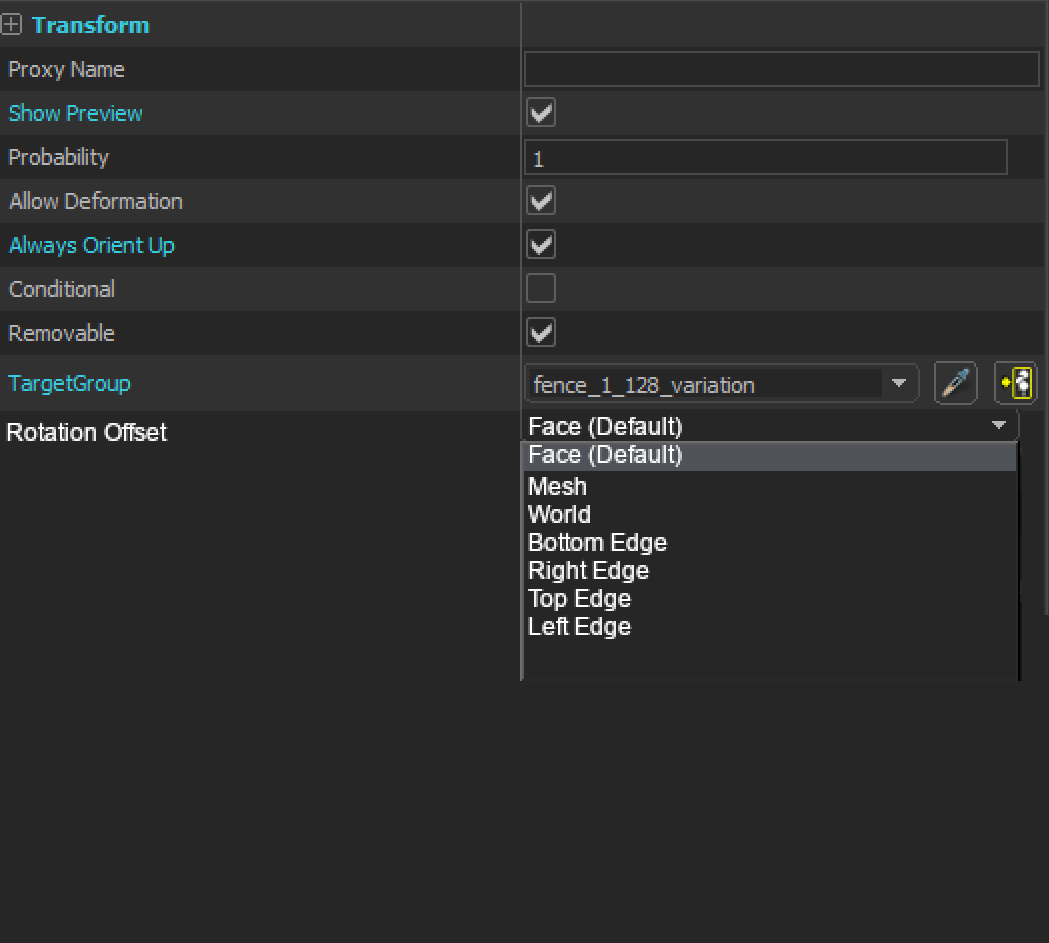Click the Probability value field showing 1
This screenshot has width=1049, height=943.
pyautogui.click(x=765, y=156)
